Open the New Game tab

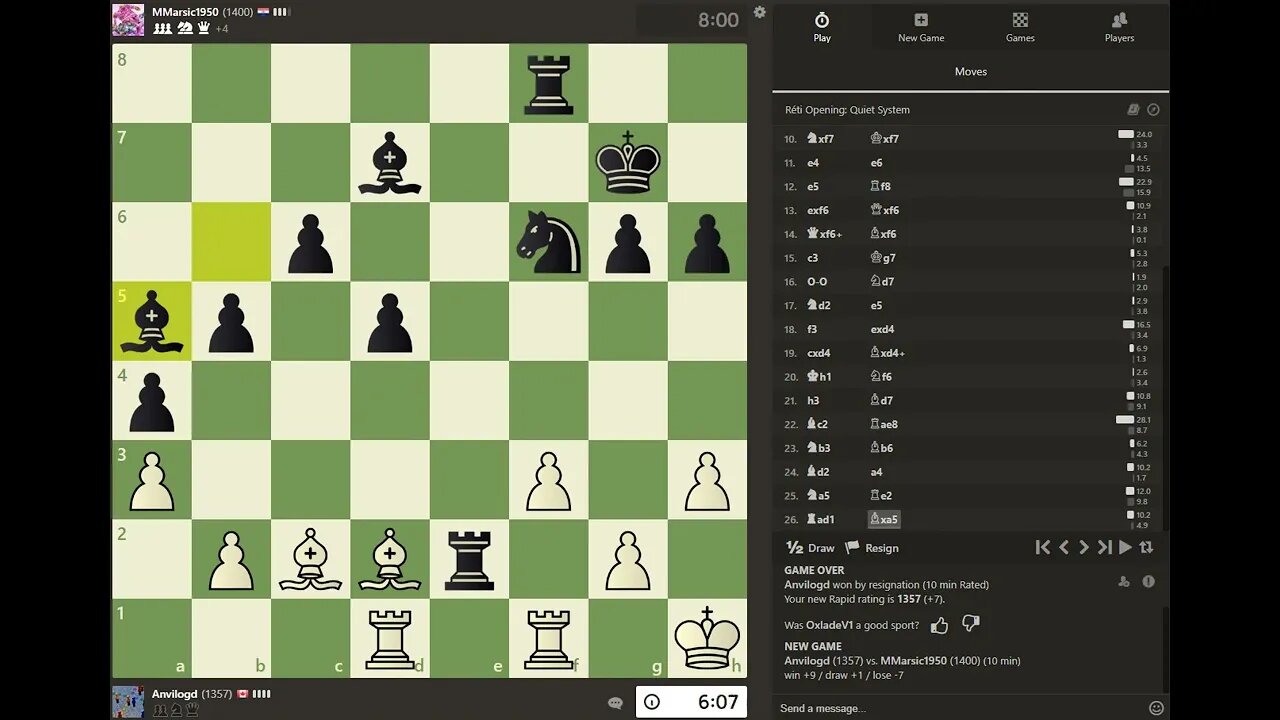tap(921, 27)
